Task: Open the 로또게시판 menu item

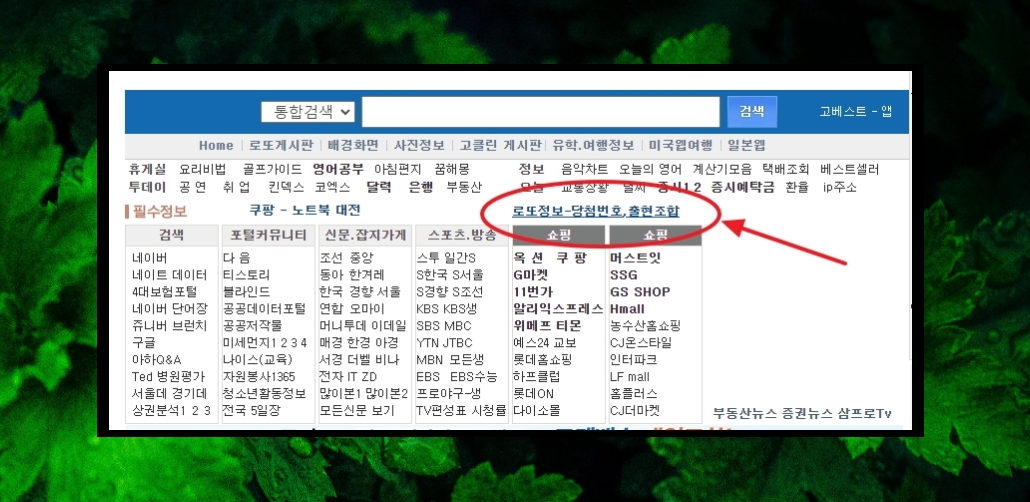Action: pyautogui.click(x=280, y=146)
